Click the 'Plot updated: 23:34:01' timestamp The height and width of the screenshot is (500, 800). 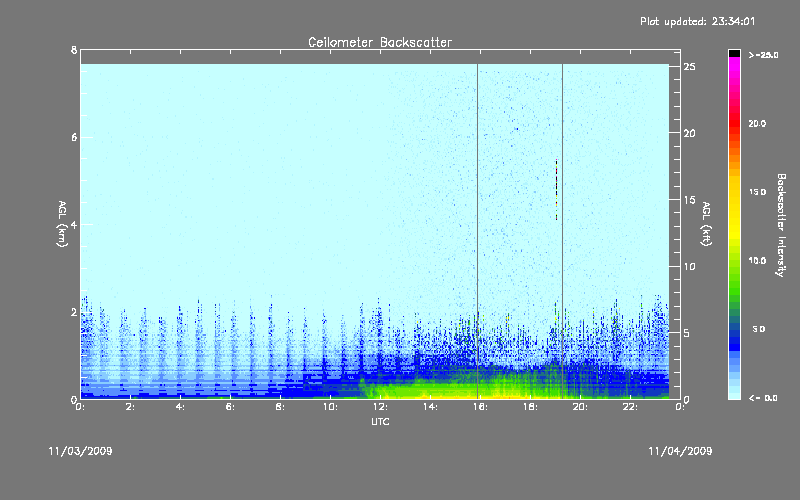point(697,21)
